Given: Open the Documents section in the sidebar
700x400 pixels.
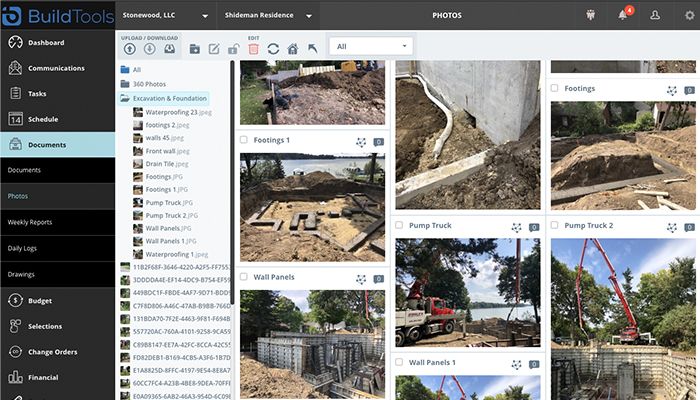Looking at the screenshot, I should [x=58, y=144].
